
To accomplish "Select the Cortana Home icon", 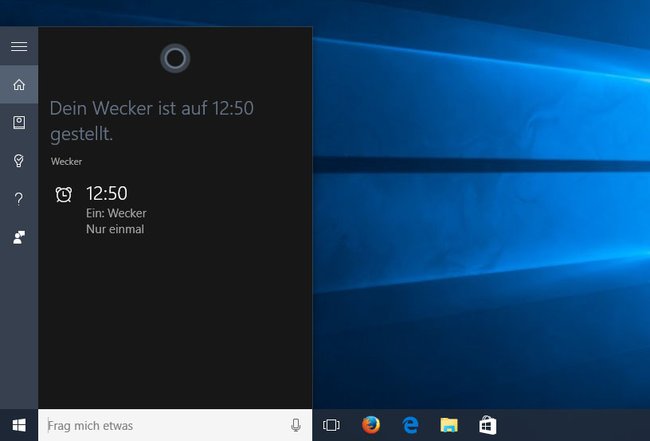I will [19, 85].
